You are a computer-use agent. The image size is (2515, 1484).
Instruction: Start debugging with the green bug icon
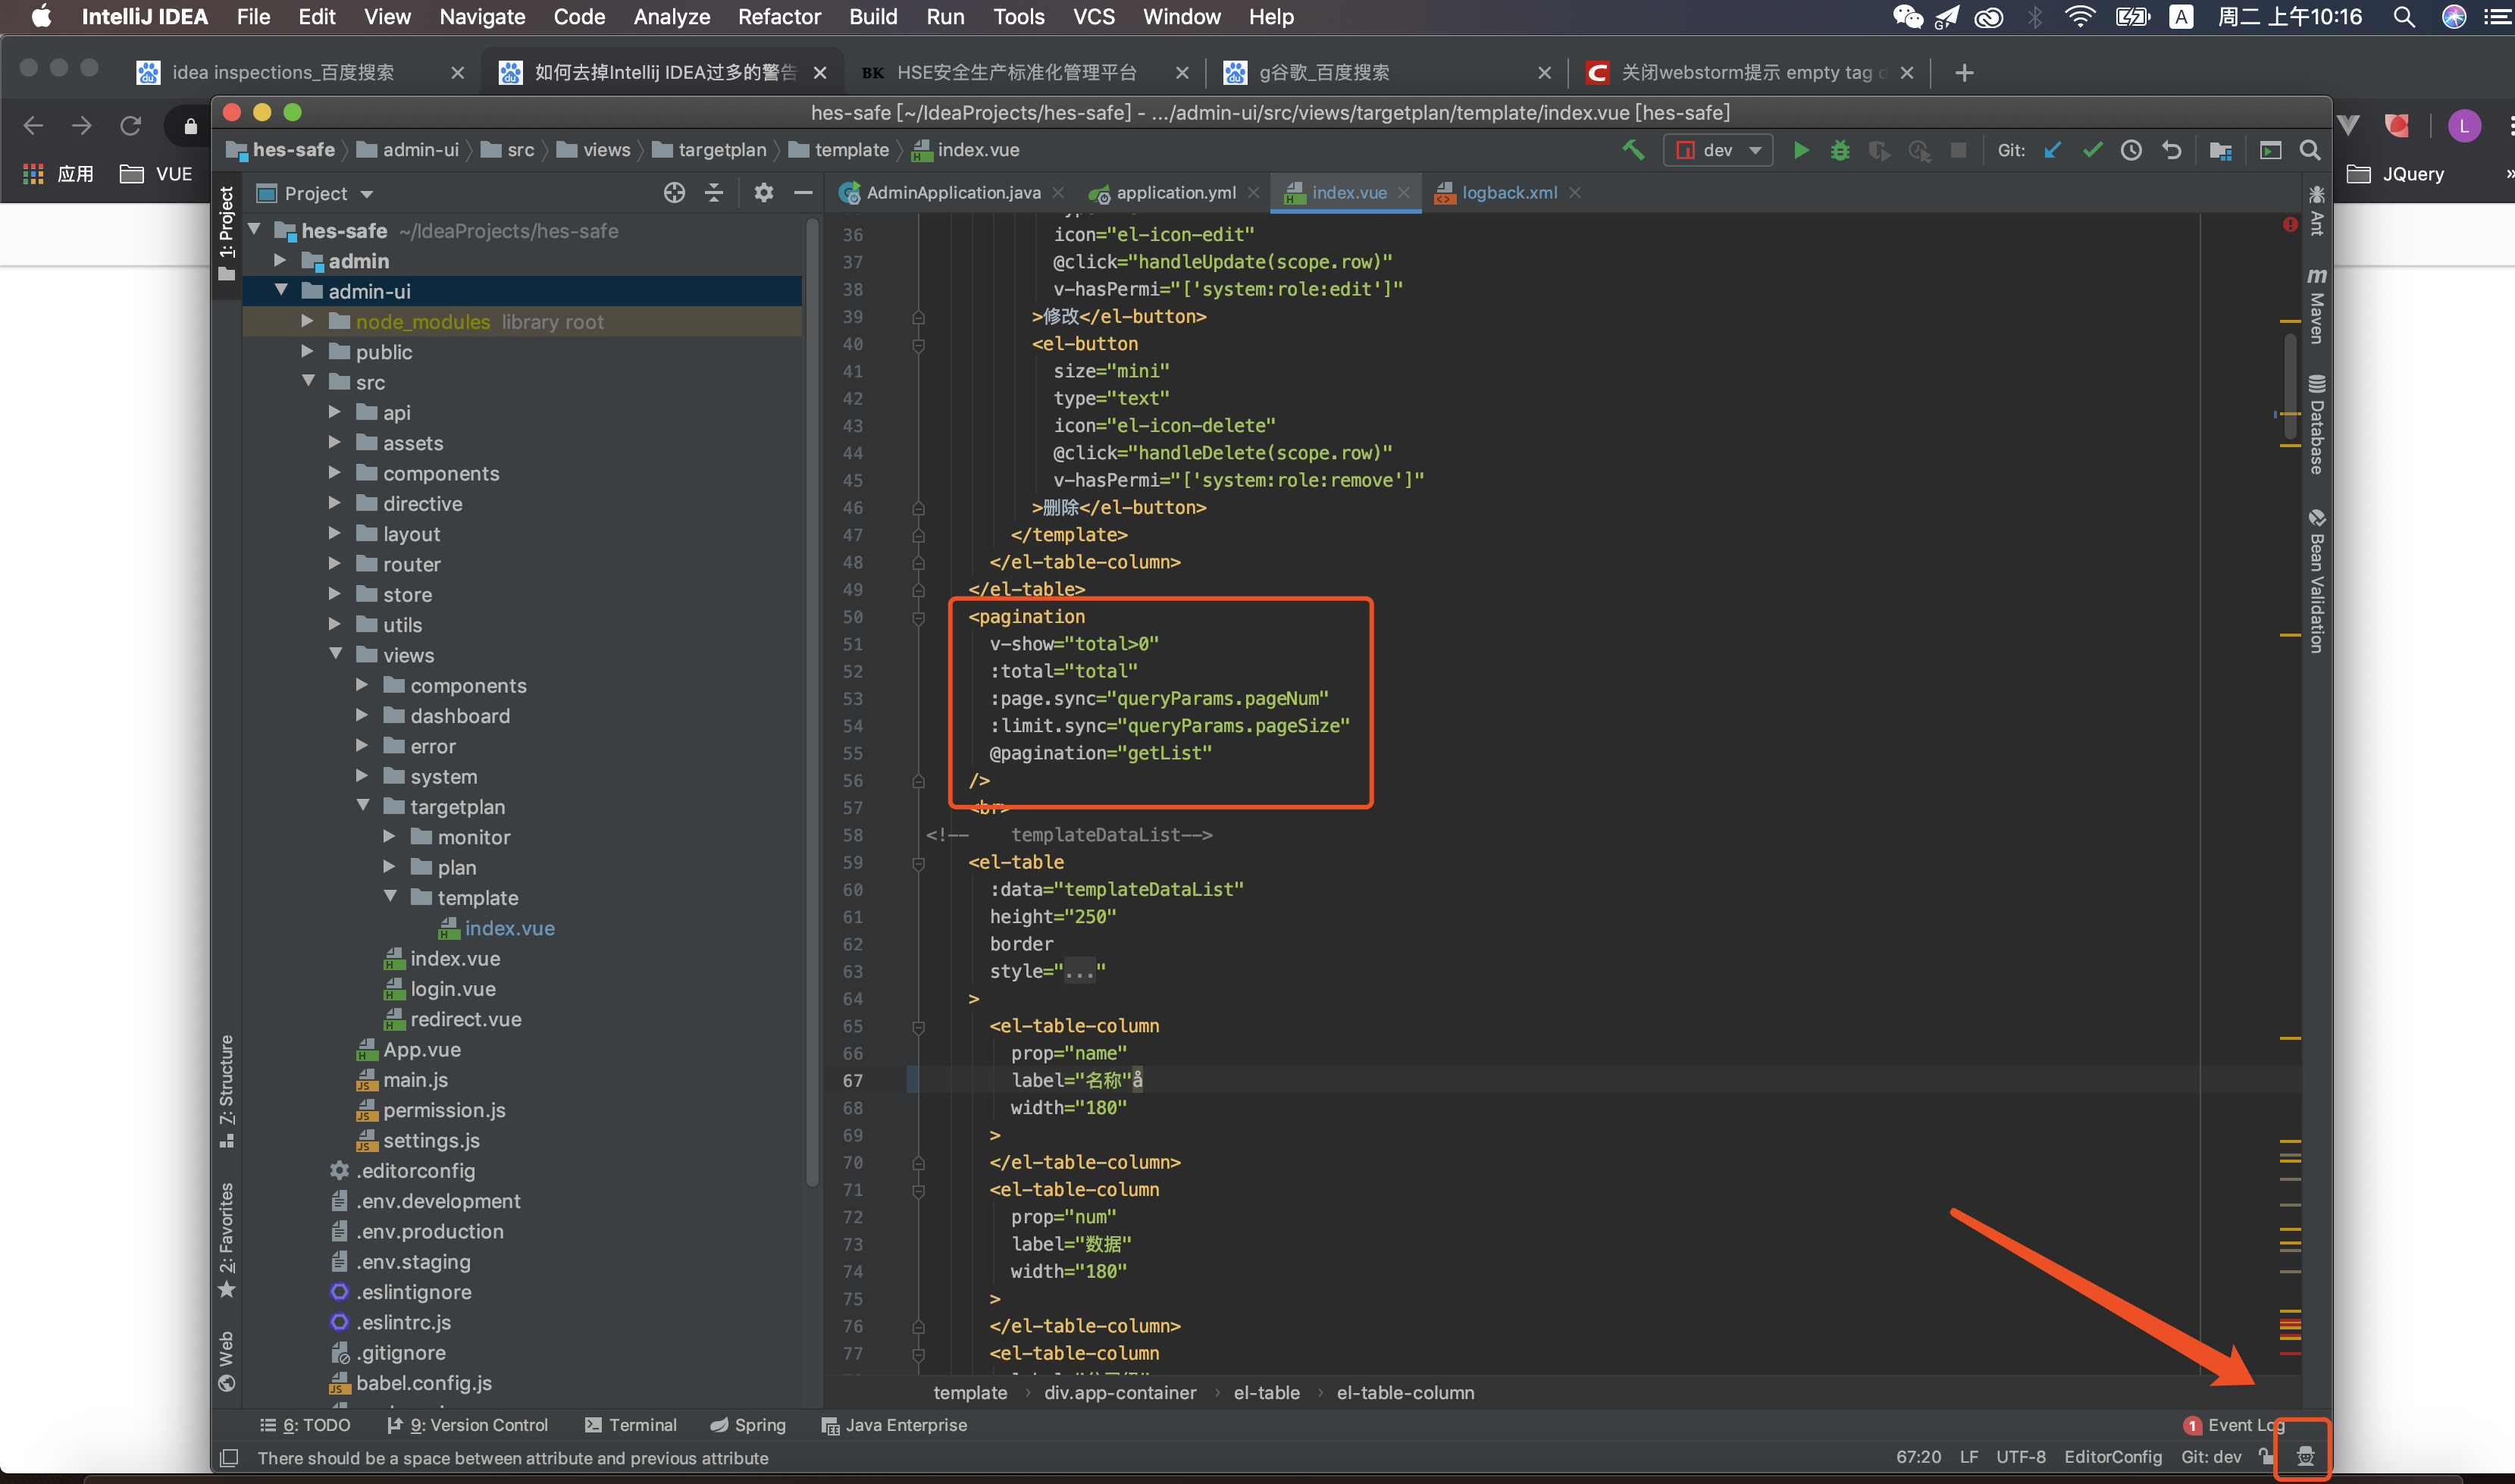[x=1840, y=150]
